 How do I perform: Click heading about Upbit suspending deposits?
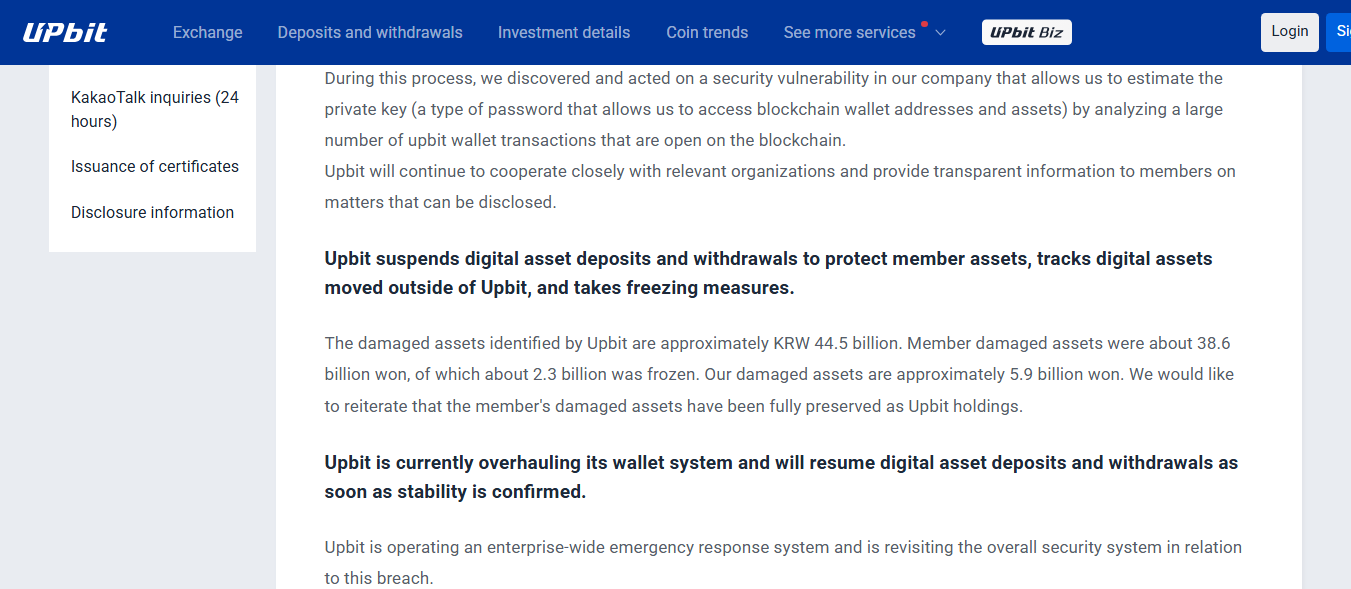(x=768, y=273)
